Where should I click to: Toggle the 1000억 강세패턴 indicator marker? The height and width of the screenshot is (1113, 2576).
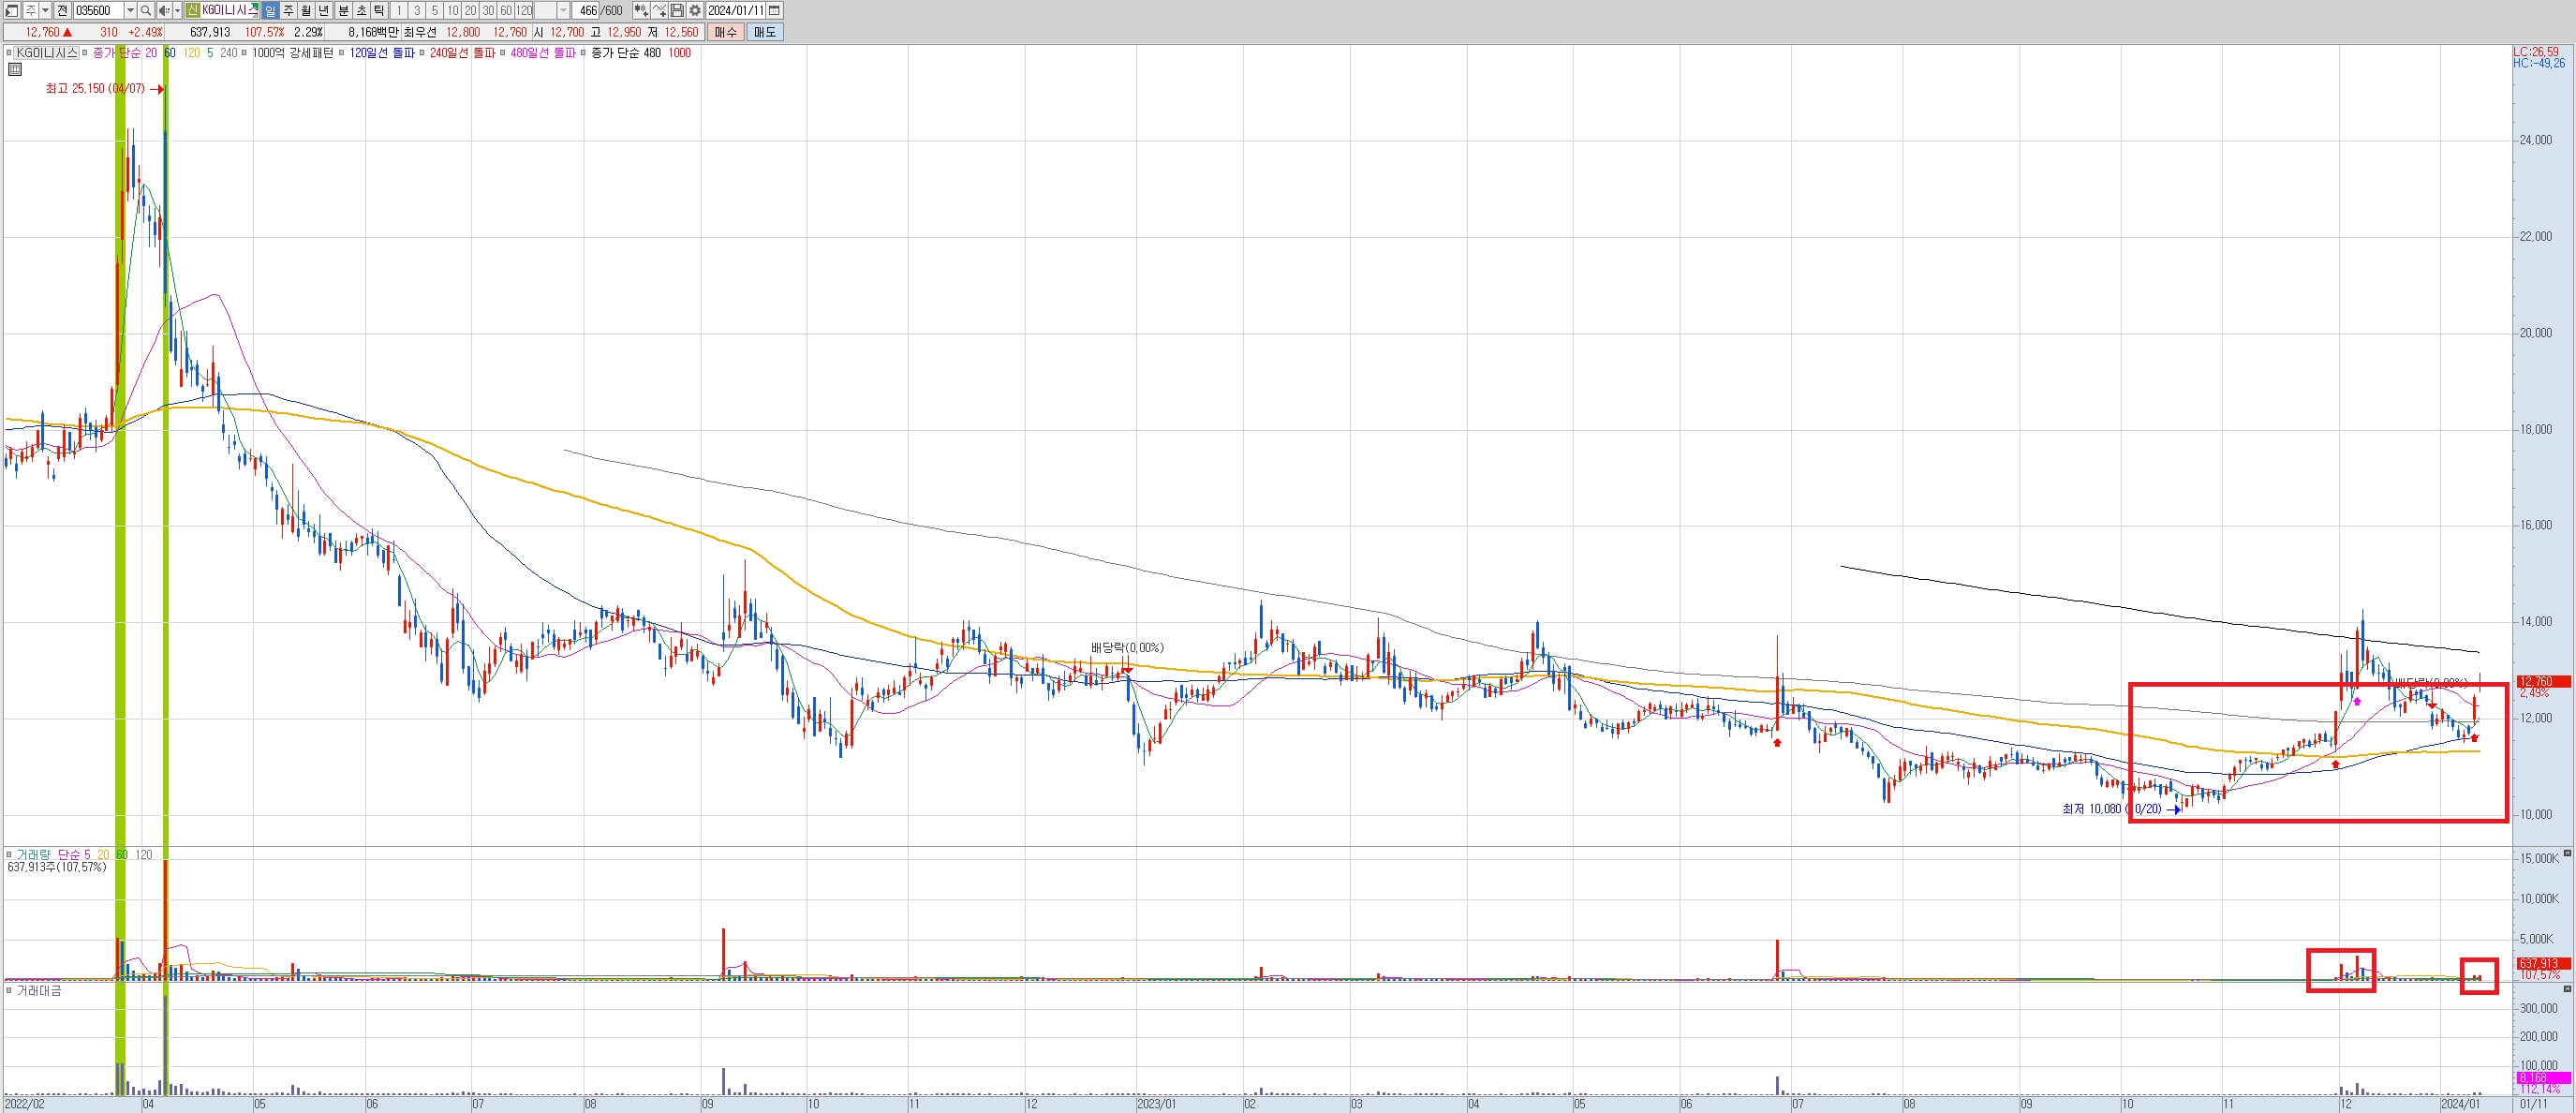245,53
